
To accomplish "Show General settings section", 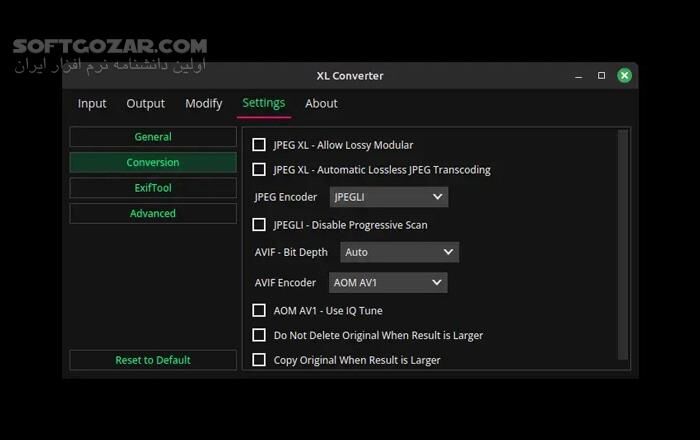I will 153,137.
